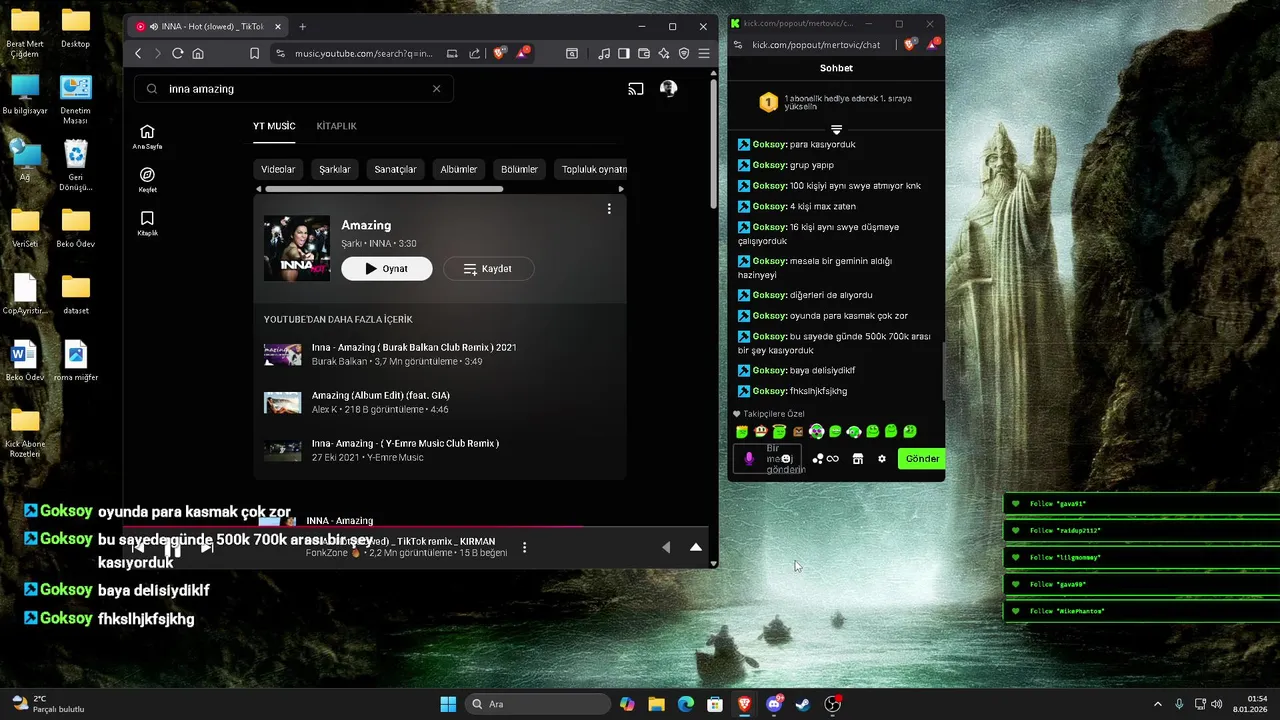Clear the inna amazing search text
Image resolution: width=1280 pixels, height=720 pixels.
coord(436,89)
